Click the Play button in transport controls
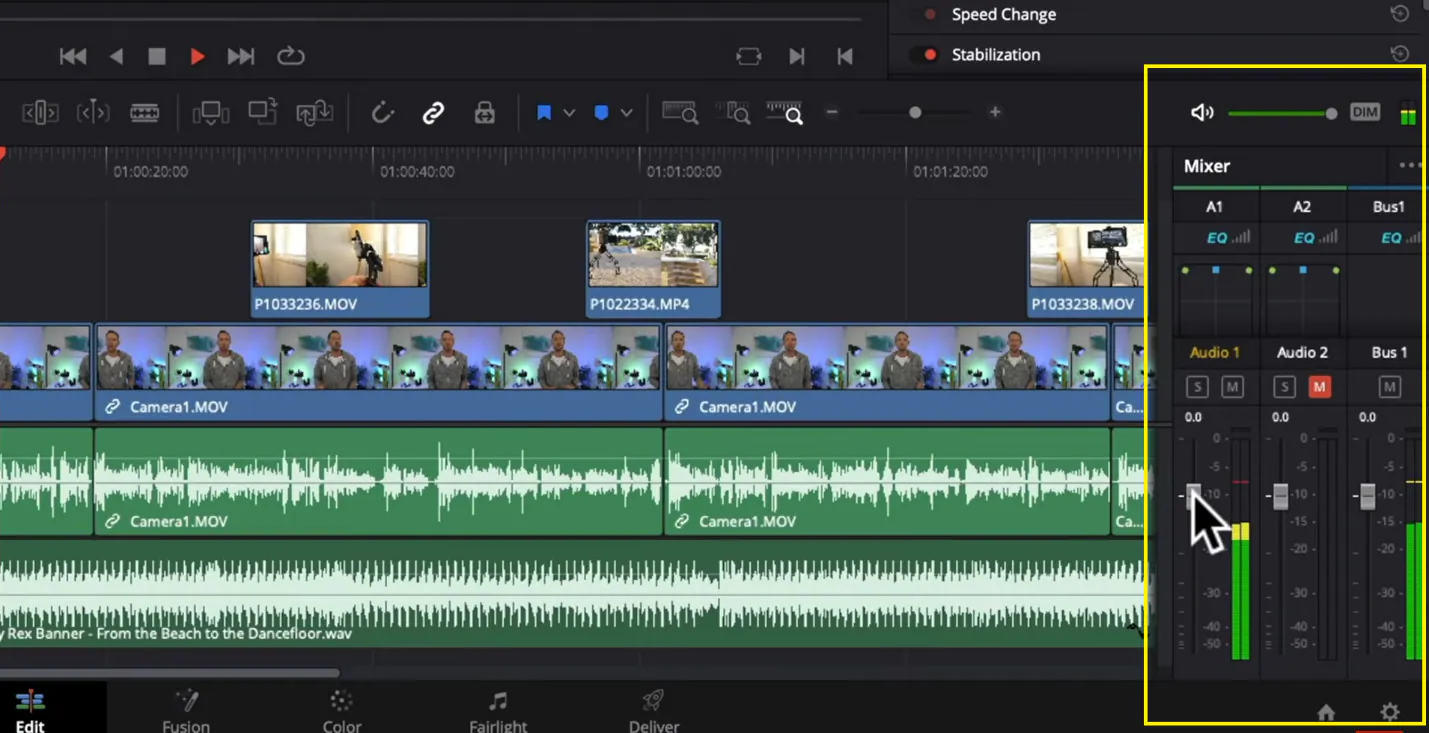 [197, 57]
